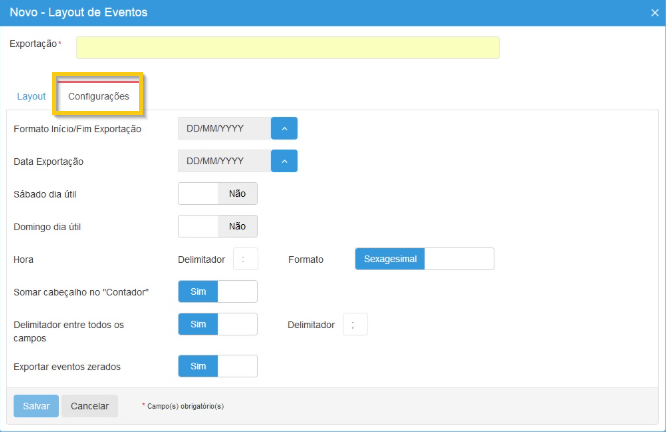This screenshot has height=432, width=666.
Task: Switch to the Layout tab
Action: coord(31,96)
